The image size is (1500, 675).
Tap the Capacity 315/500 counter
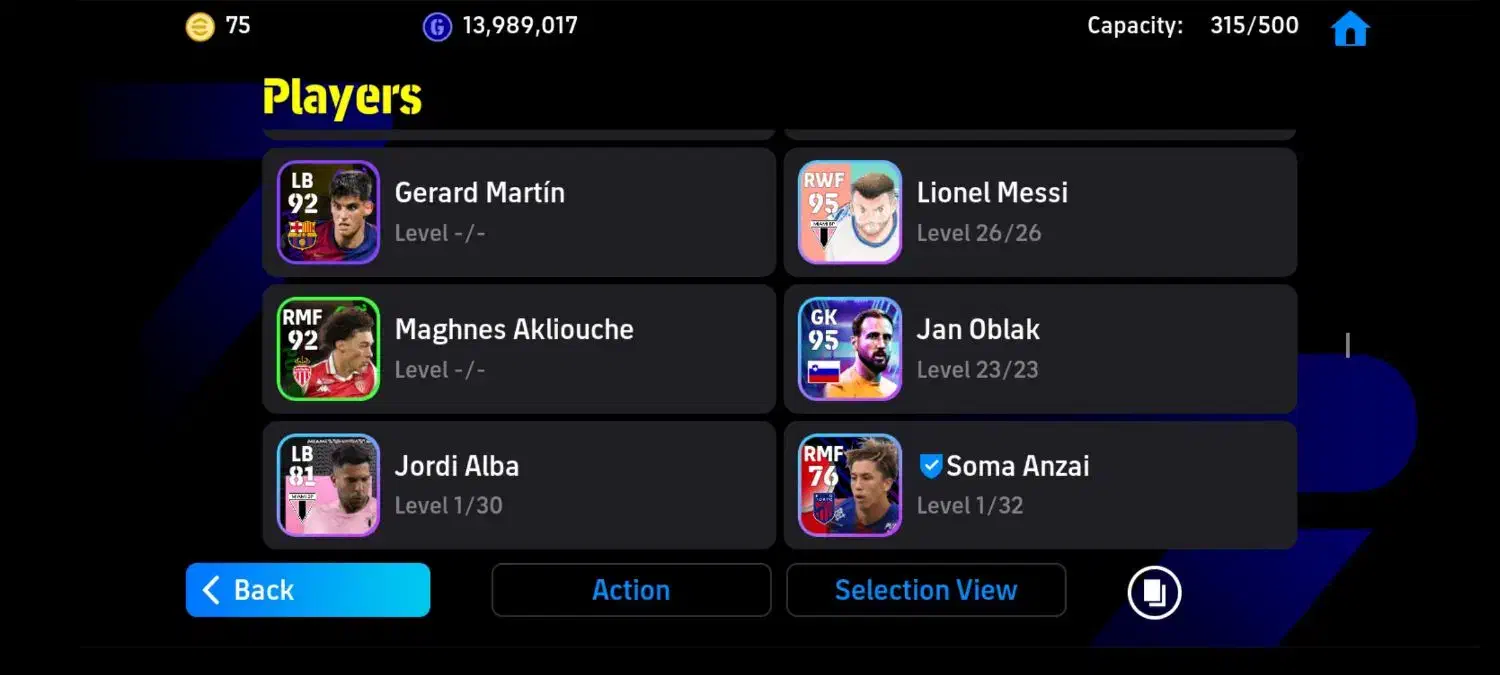[x=1193, y=26]
